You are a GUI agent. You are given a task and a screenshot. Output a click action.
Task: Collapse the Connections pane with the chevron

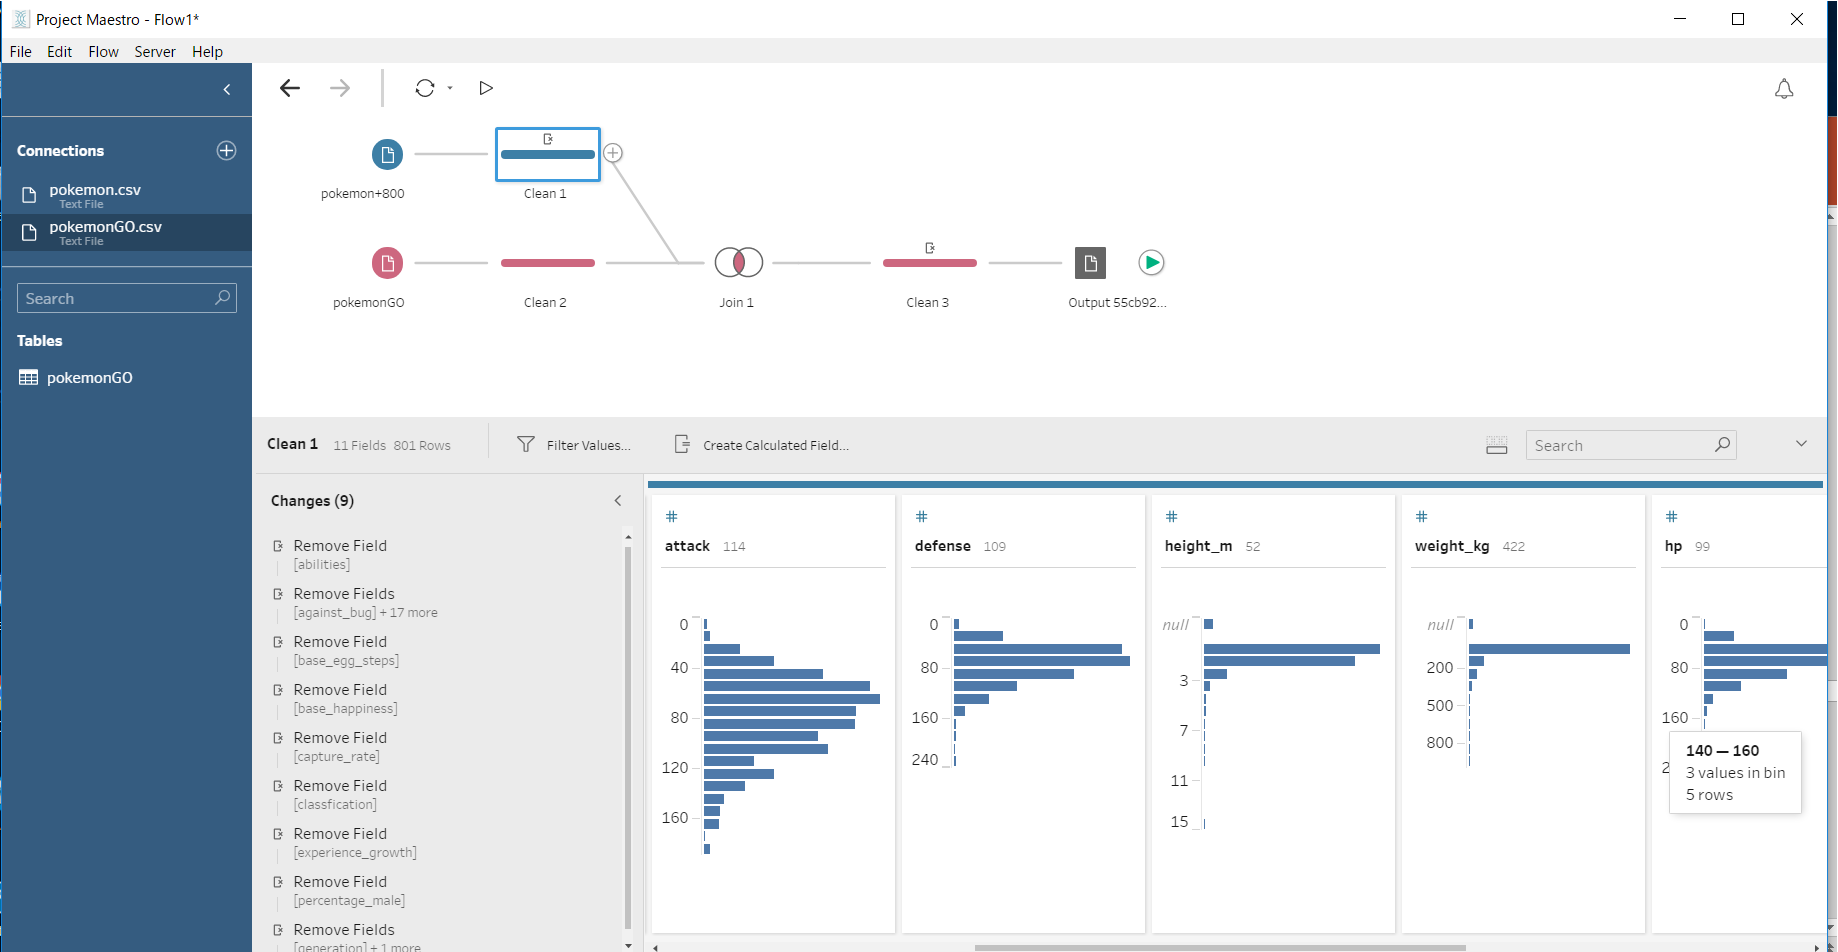tap(227, 90)
